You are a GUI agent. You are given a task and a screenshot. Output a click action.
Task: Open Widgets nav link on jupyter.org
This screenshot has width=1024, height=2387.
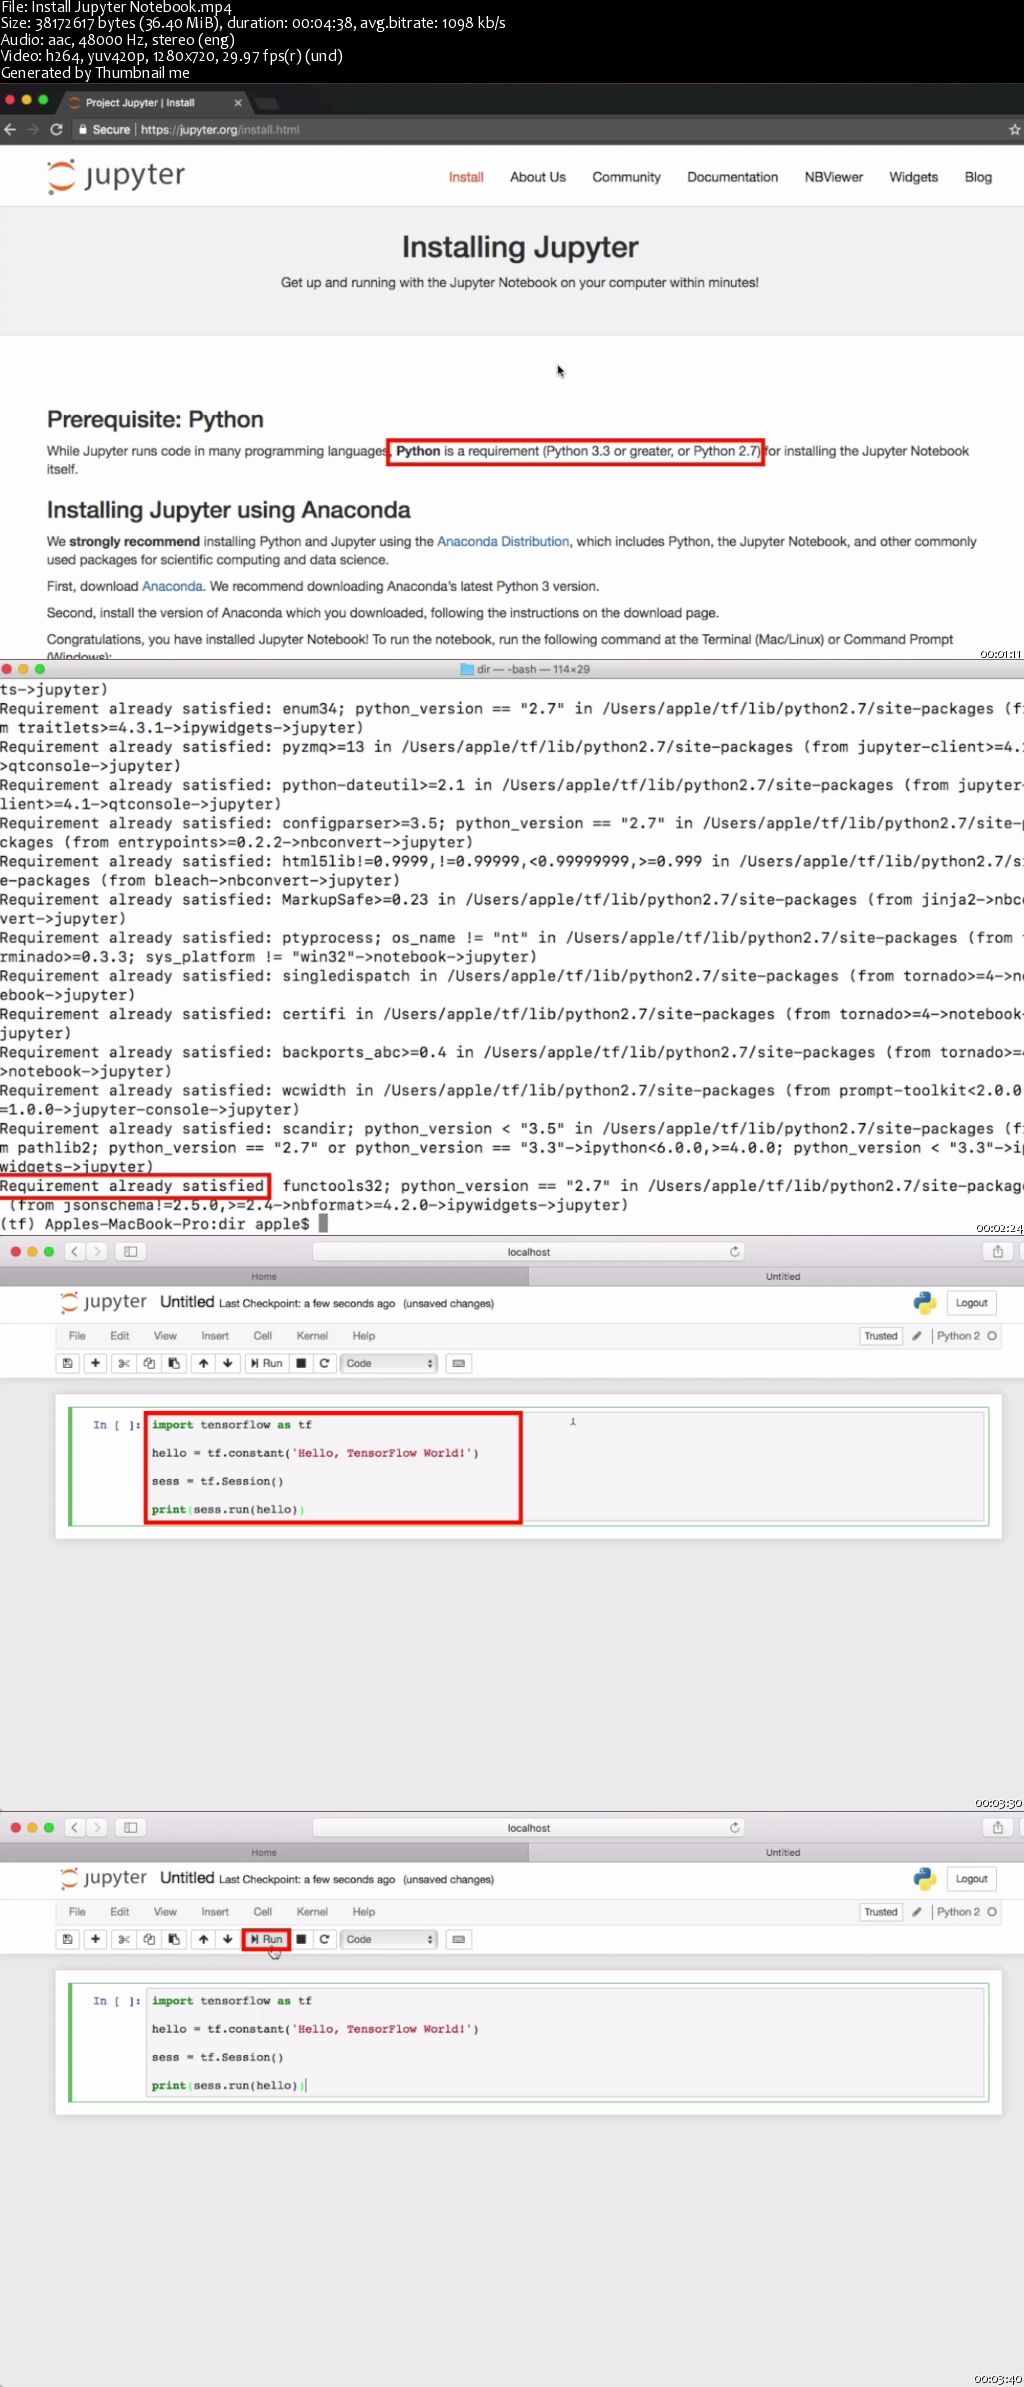click(914, 177)
